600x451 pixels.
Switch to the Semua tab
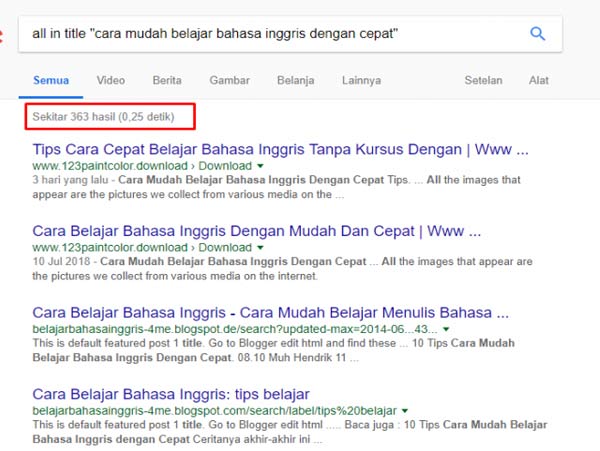tap(51, 80)
